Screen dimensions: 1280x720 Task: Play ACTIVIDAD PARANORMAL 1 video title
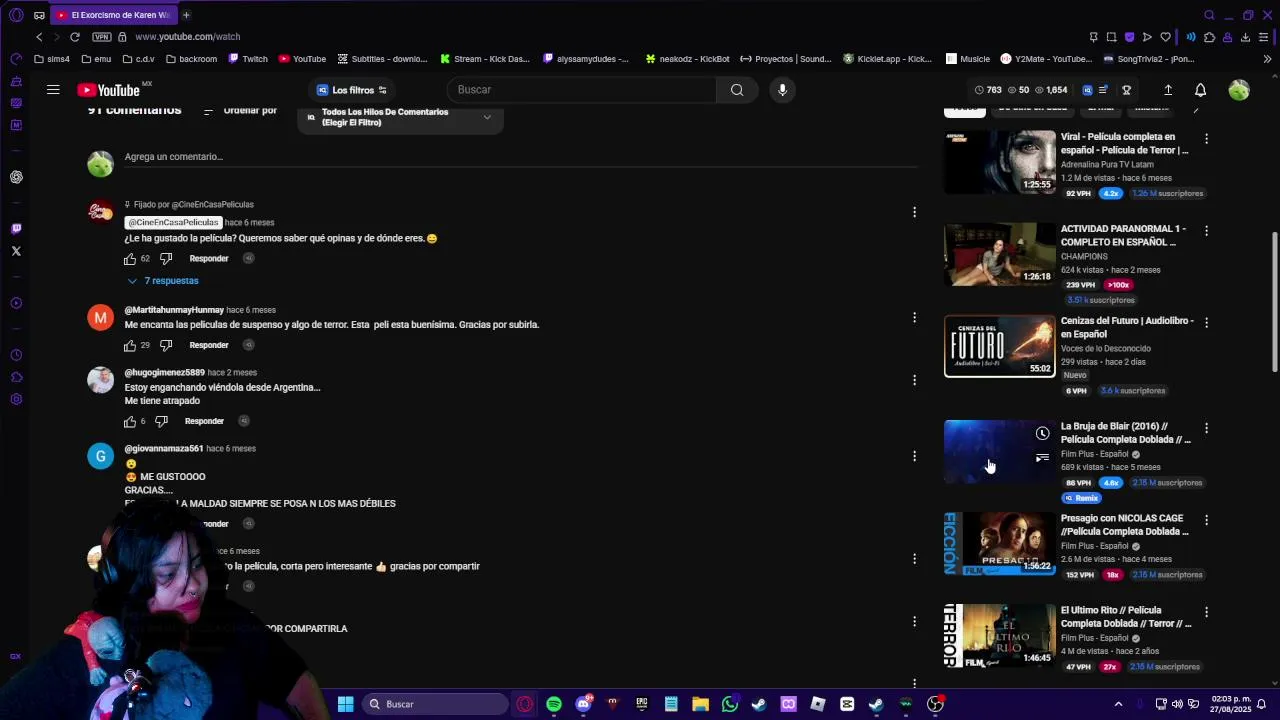click(x=1123, y=235)
